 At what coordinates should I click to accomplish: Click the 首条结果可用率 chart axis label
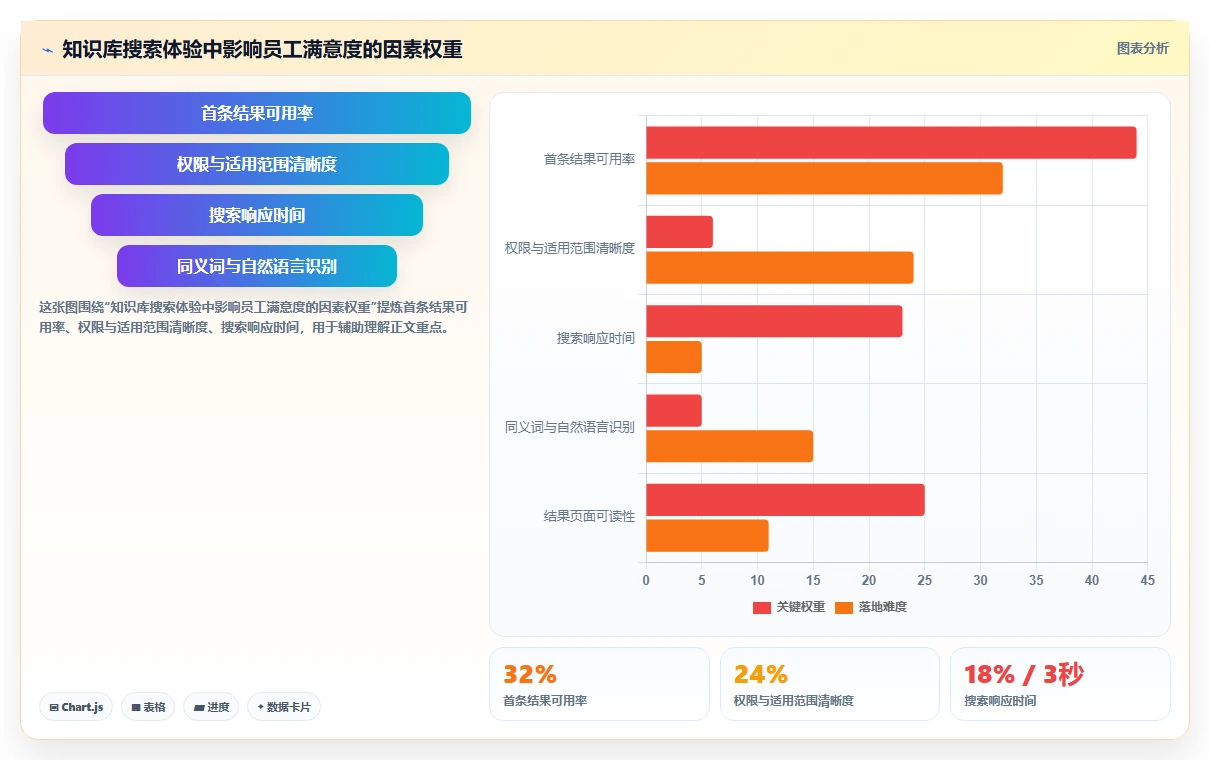point(589,159)
